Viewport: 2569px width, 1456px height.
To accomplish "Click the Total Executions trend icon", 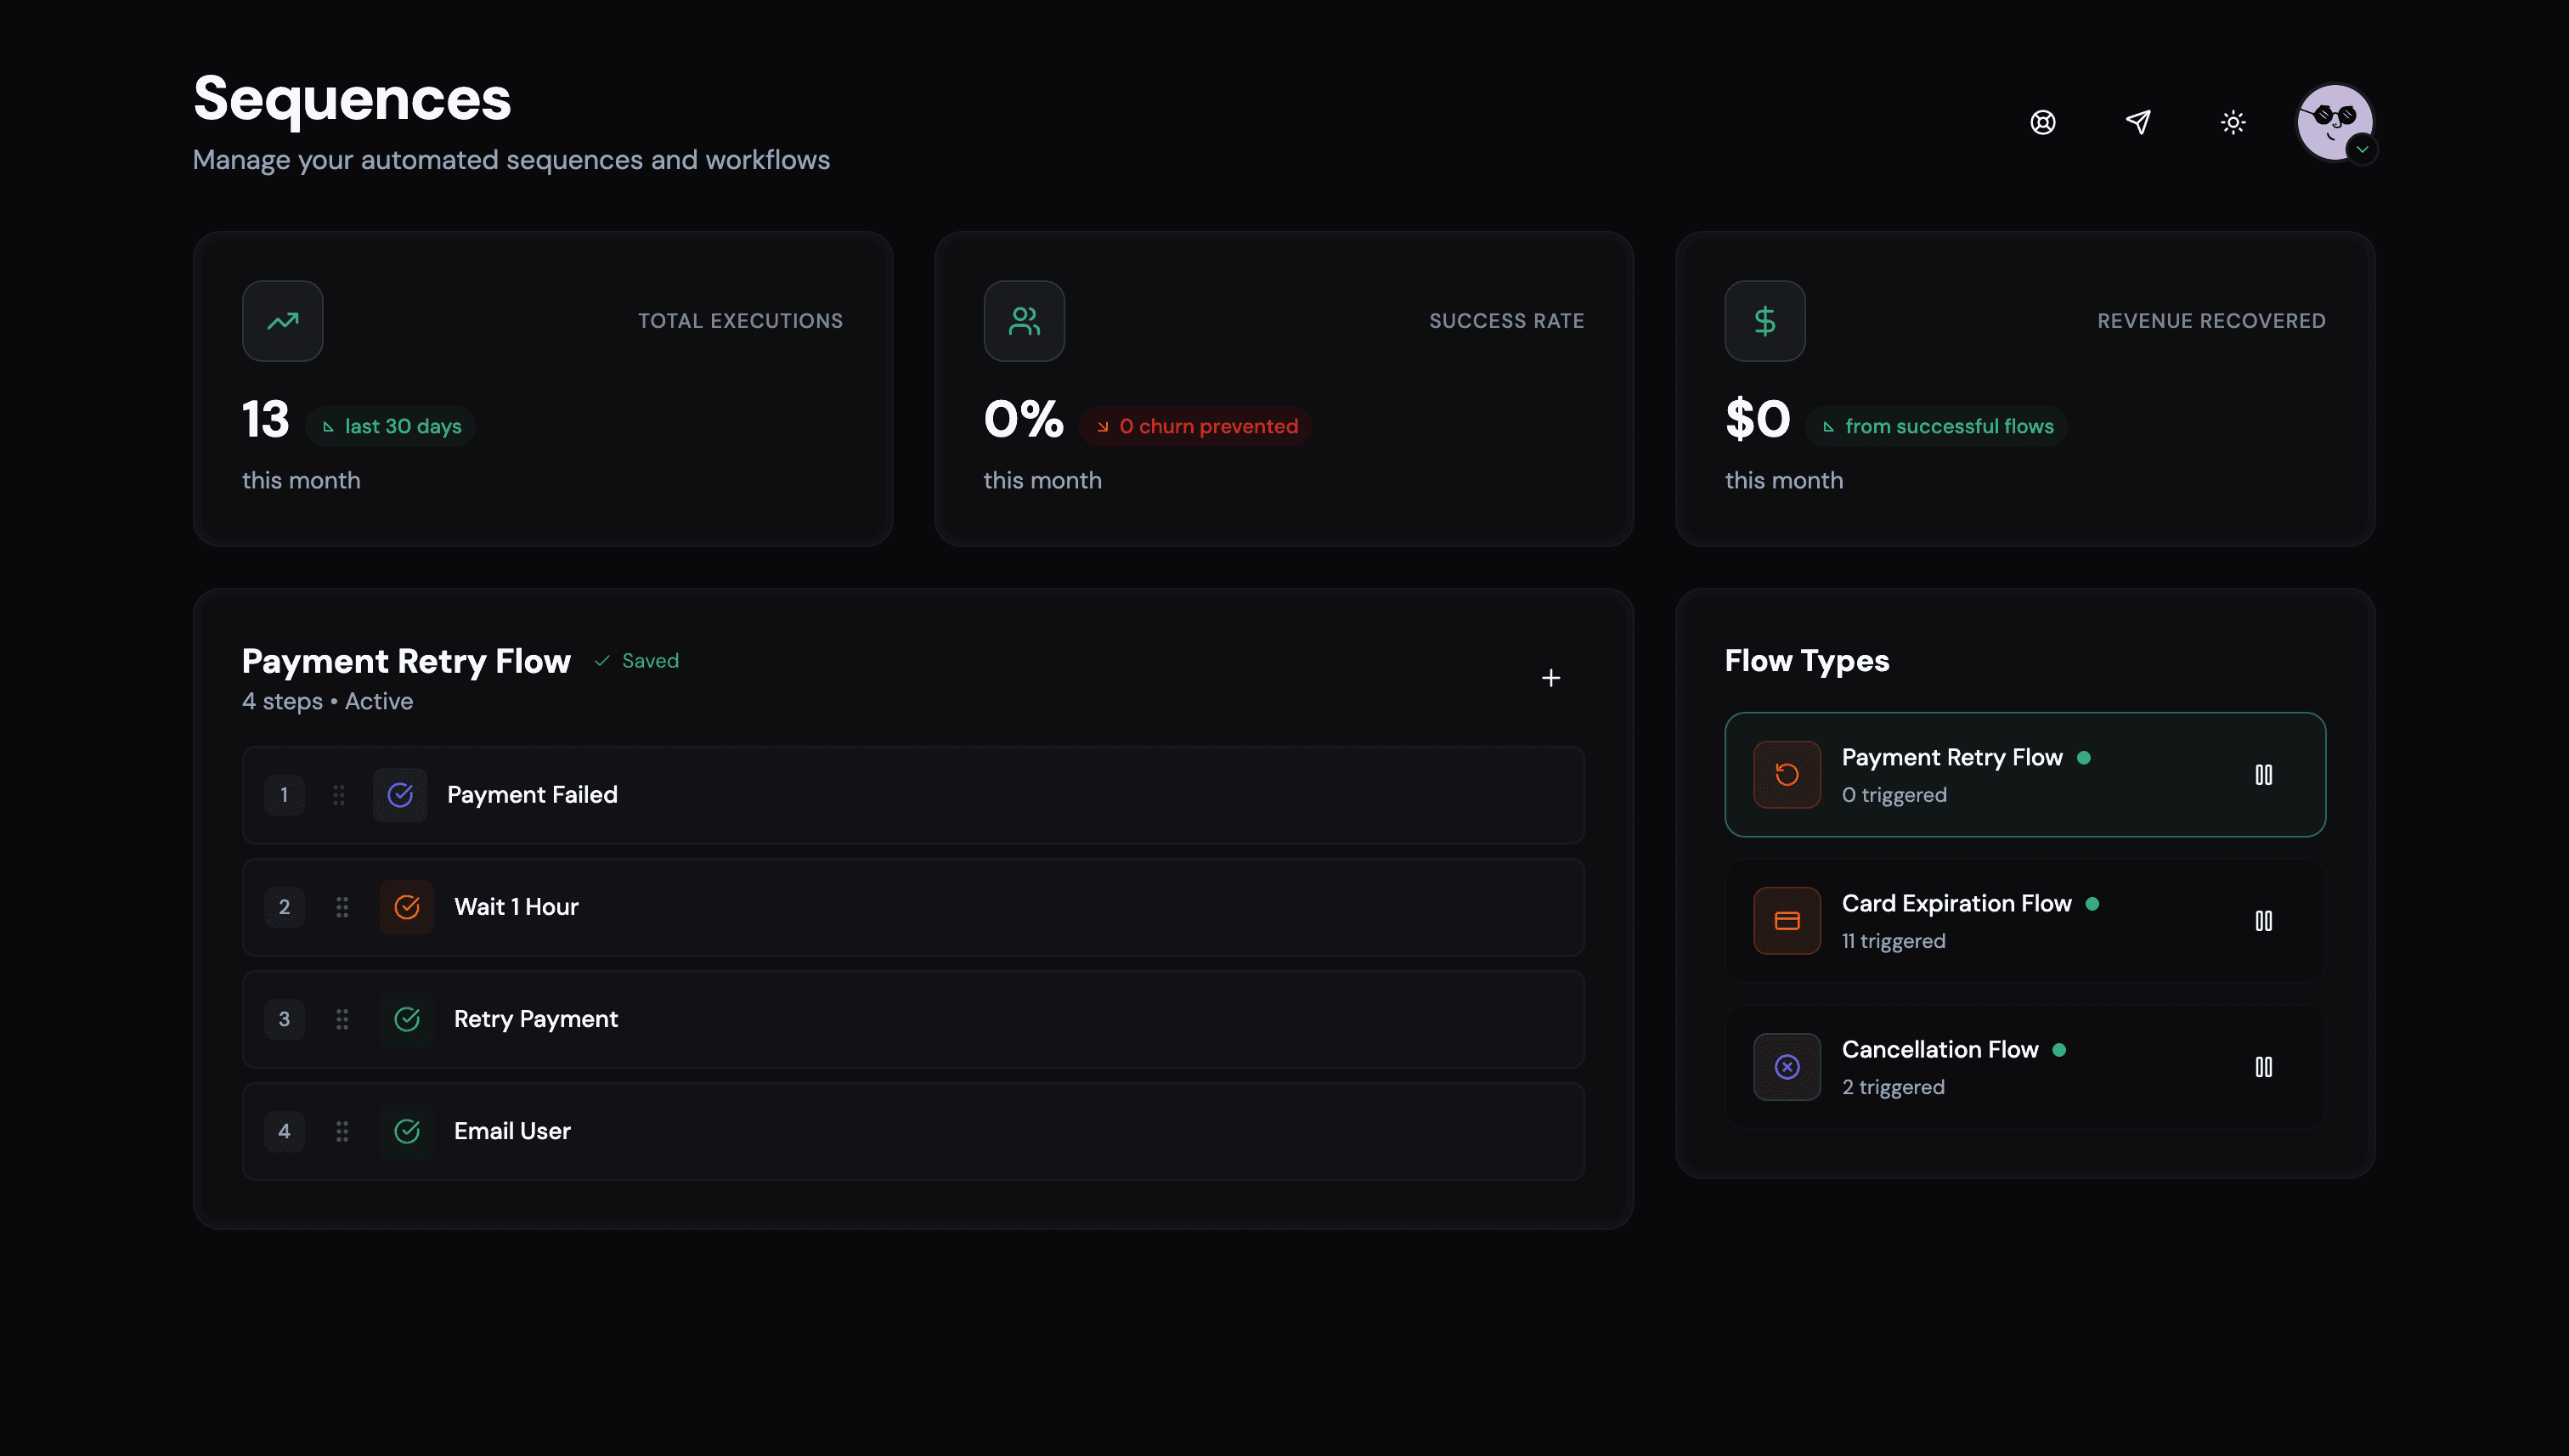I will tap(282, 321).
